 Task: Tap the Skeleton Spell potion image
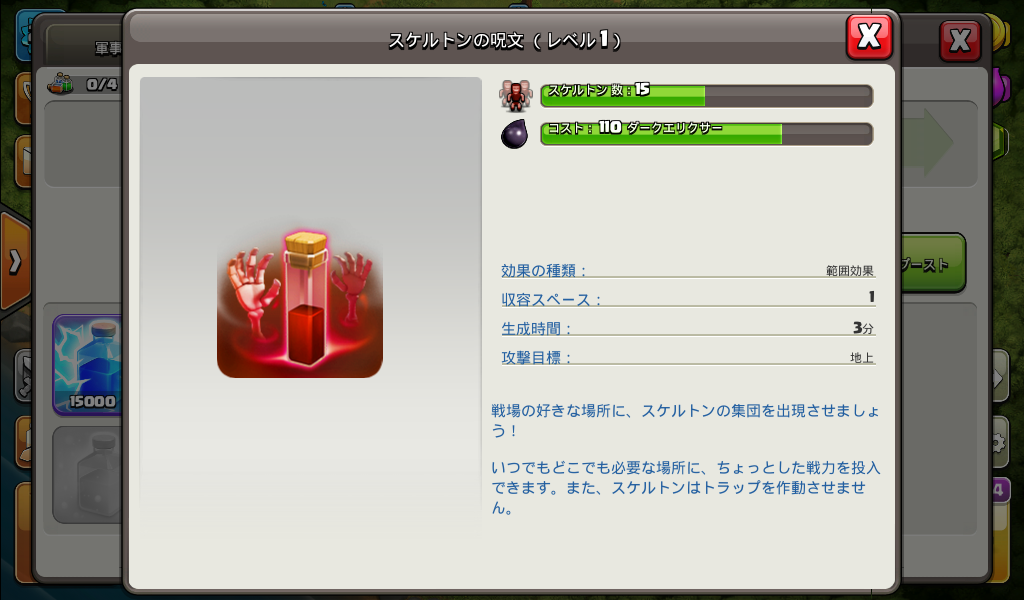[300, 304]
